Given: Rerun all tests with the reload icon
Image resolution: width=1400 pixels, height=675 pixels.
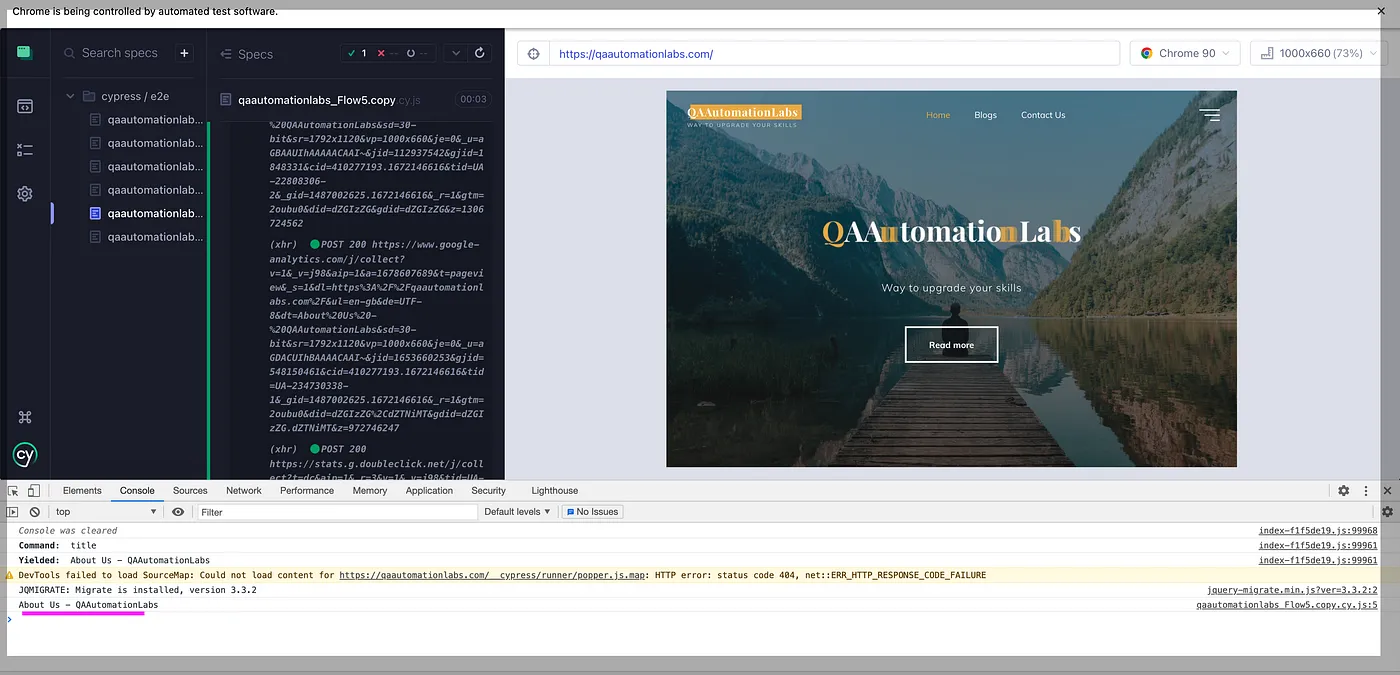Looking at the screenshot, I should (x=480, y=53).
